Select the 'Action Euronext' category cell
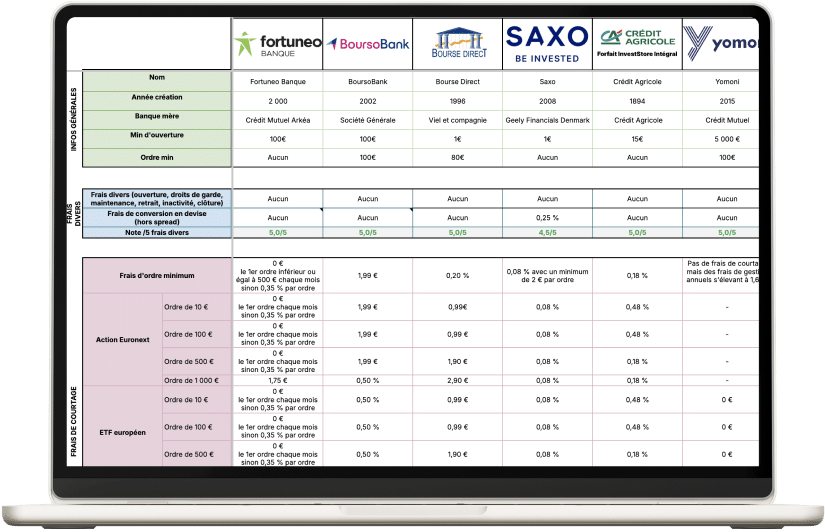Image resolution: width=825 pixels, height=532 pixels. click(123, 339)
